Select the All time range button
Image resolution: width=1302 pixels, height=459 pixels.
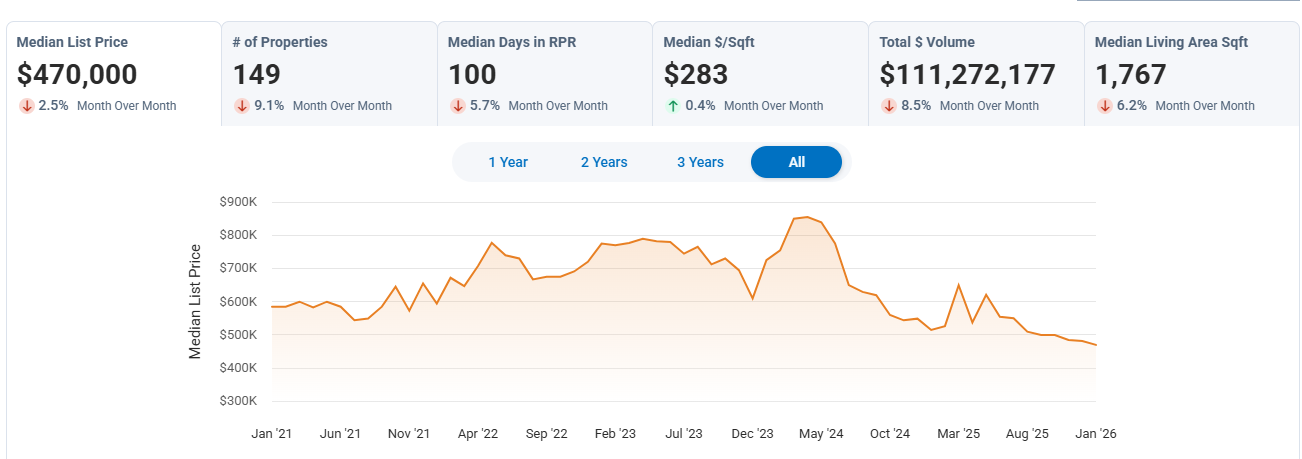coord(796,162)
